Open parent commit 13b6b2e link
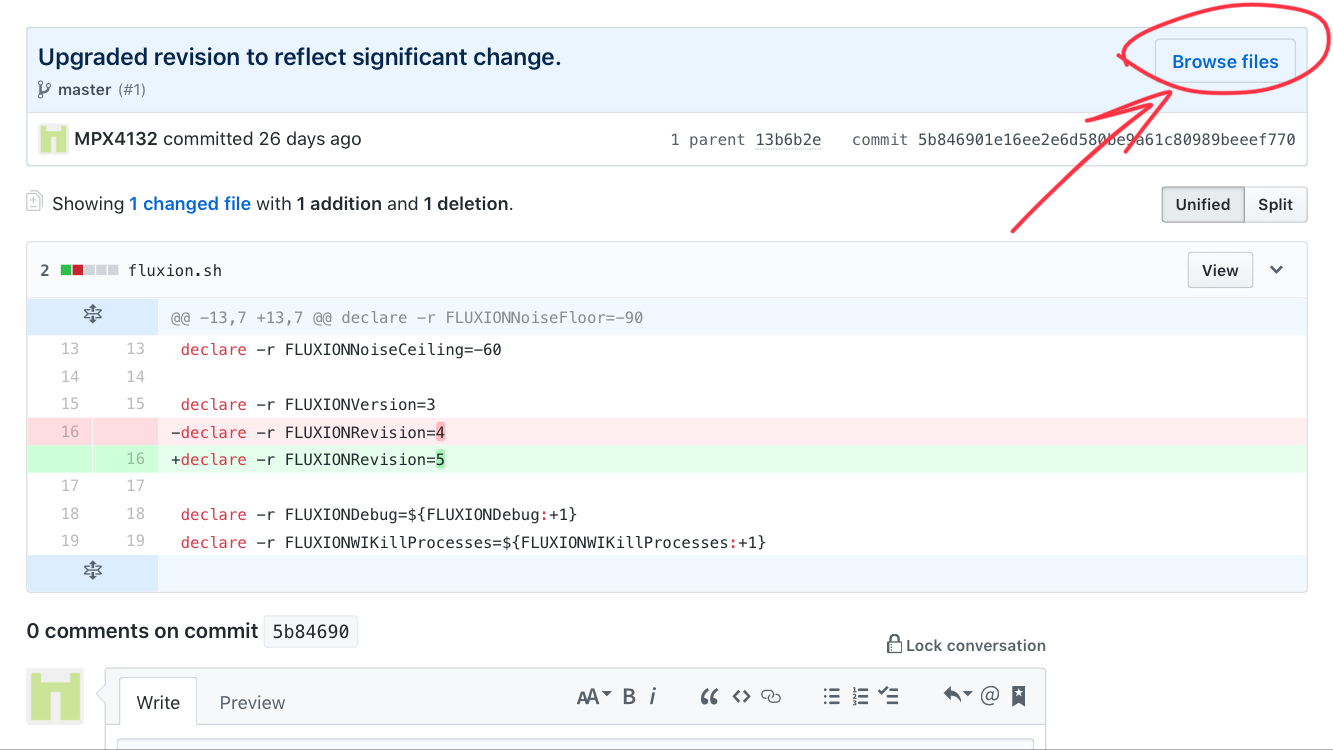Screen dimensions: 1333x750 click(x=788, y=139)
